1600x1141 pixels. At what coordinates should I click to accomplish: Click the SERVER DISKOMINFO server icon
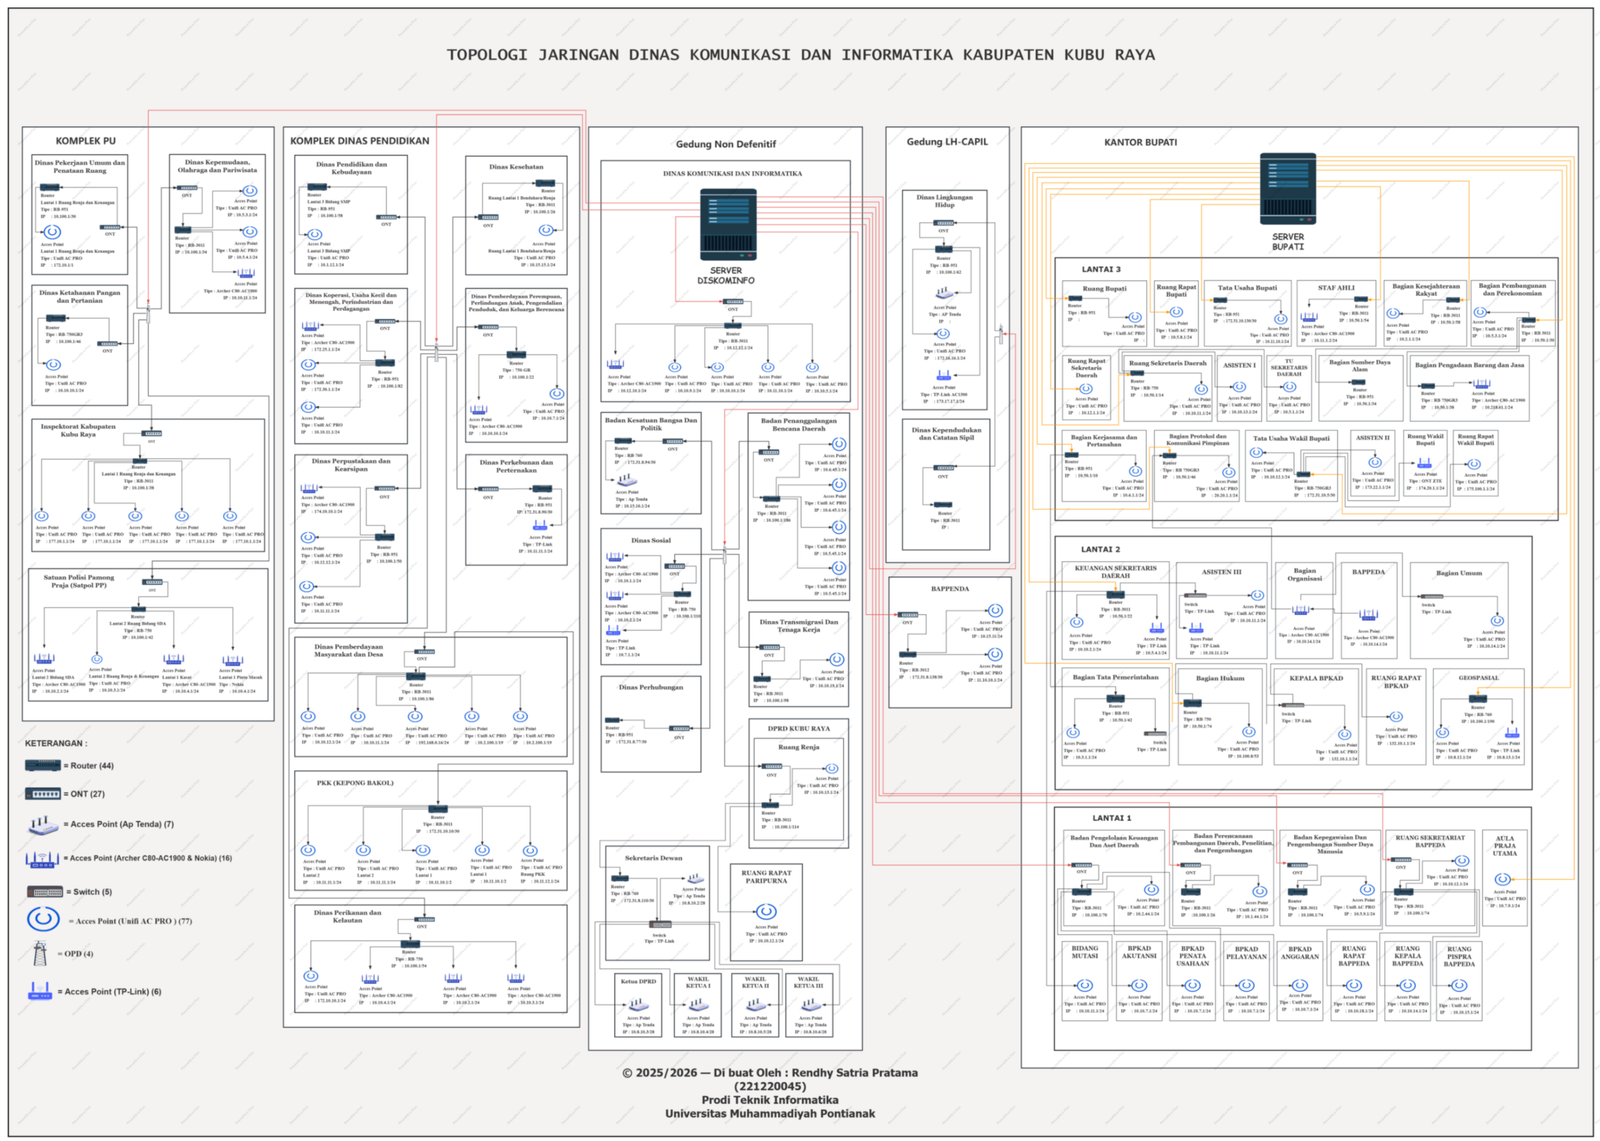click(x=728, y=224)
